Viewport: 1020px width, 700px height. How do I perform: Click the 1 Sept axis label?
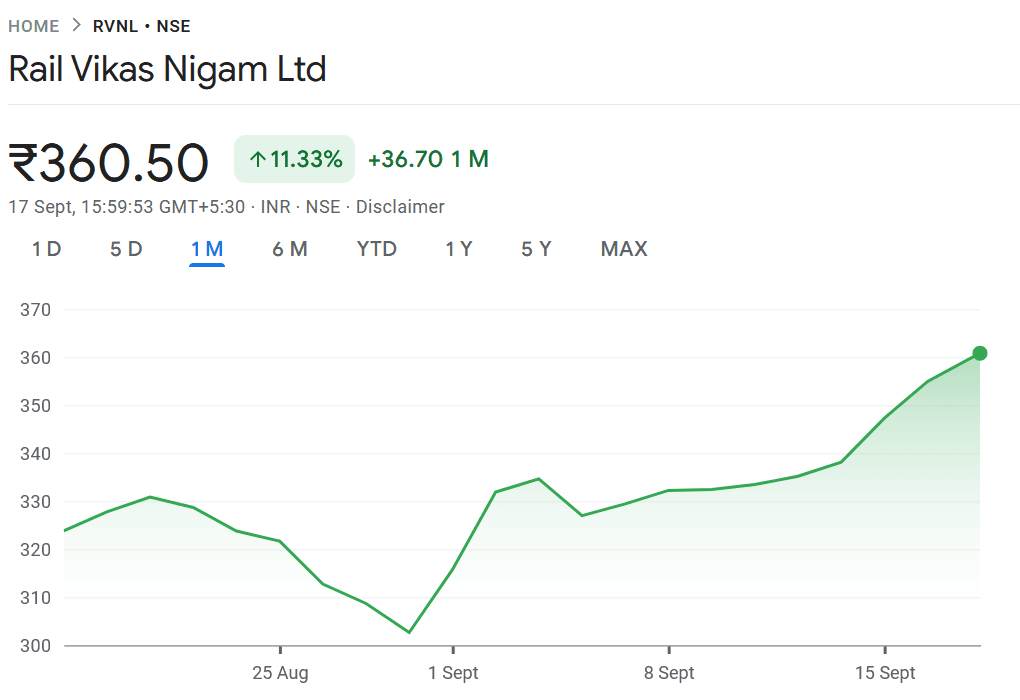pos(453,673)
